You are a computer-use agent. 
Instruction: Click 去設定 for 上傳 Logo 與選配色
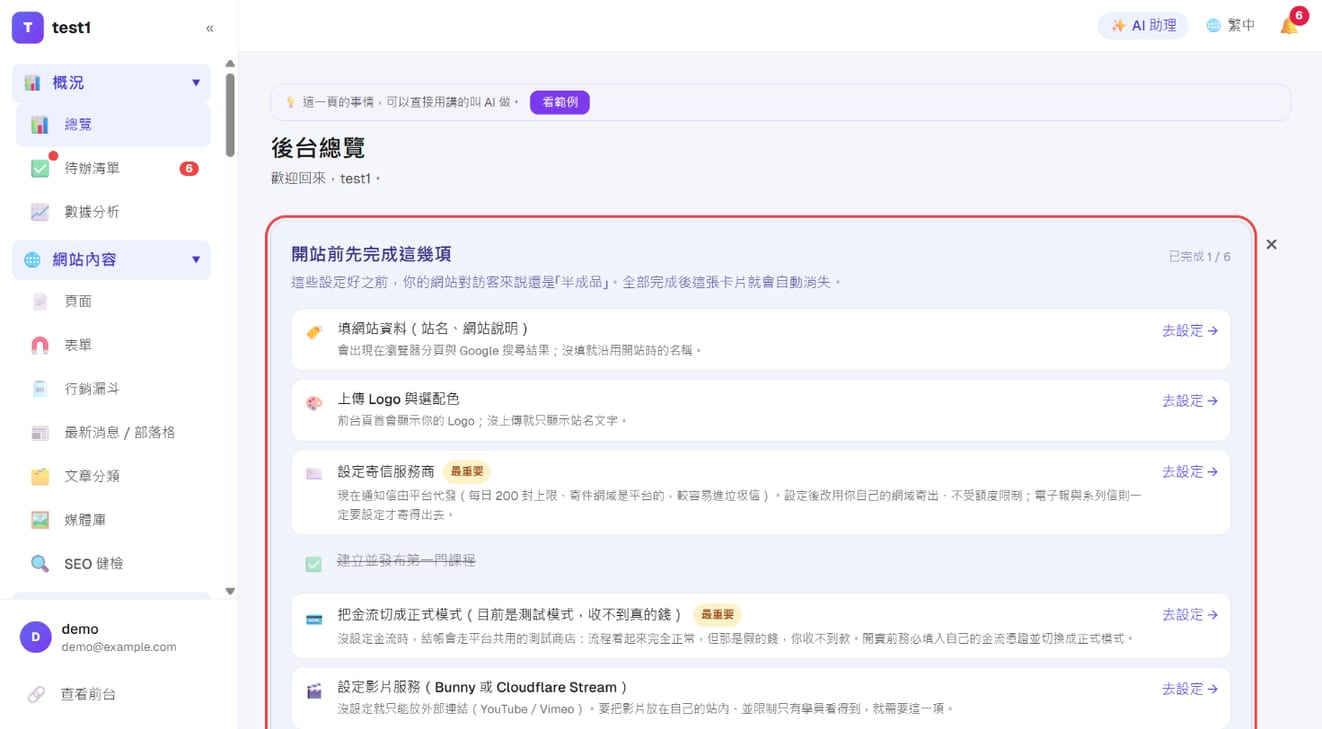tap(1190, 401)
